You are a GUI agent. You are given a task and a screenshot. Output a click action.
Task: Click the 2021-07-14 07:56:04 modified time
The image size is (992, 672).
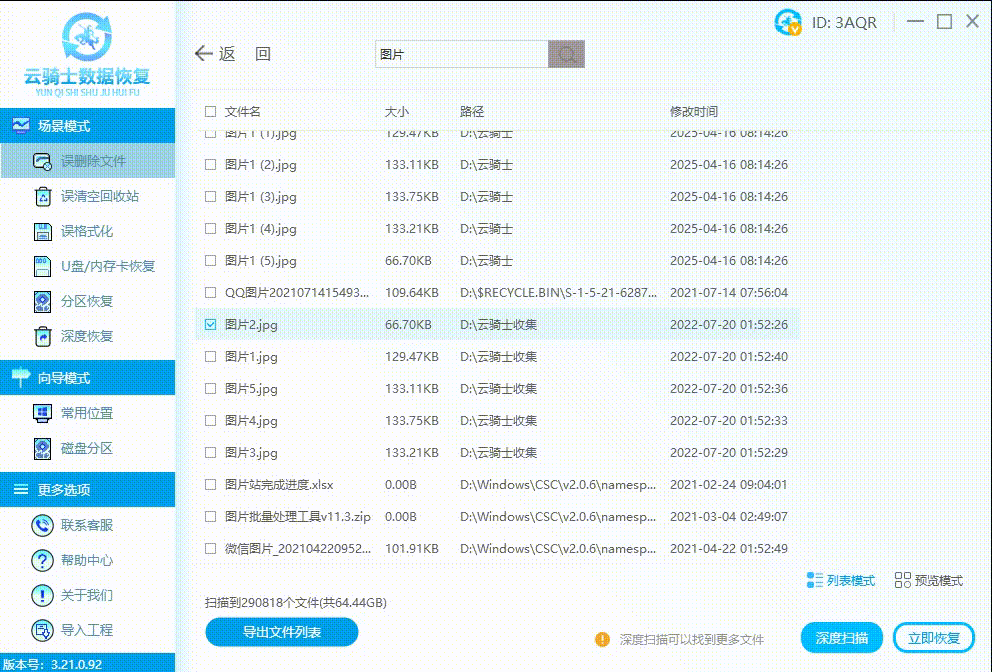tap(729, 292)
